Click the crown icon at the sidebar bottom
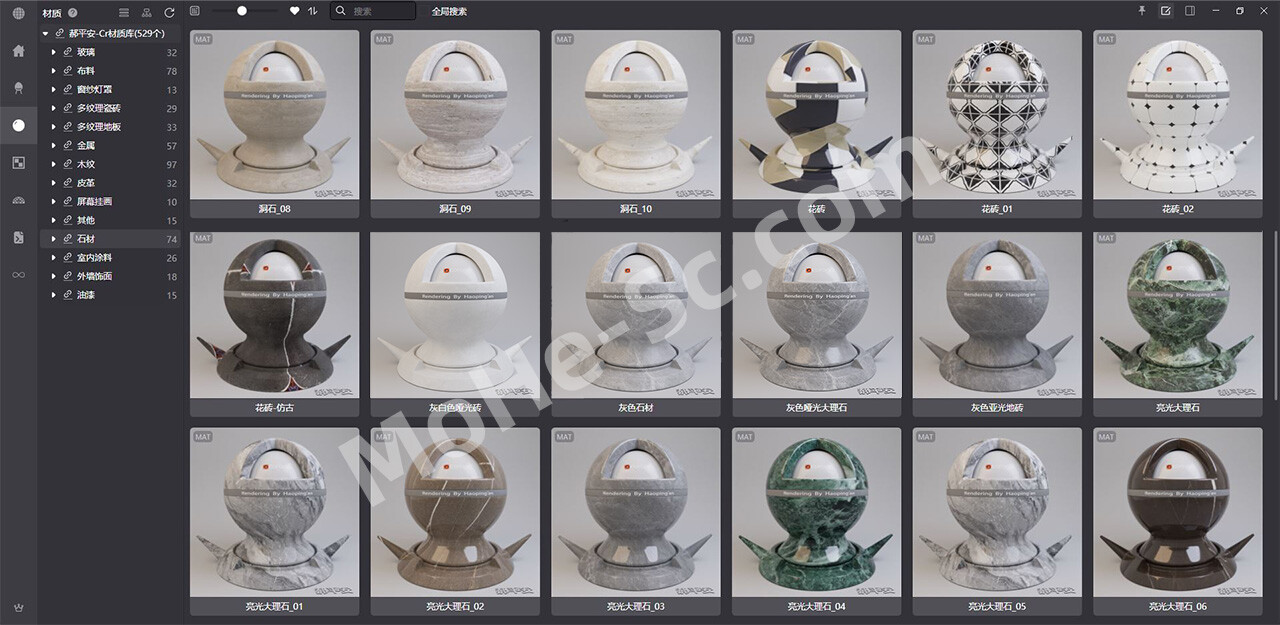The width and height of the screenshot is (1280, 625). (18, 607)
